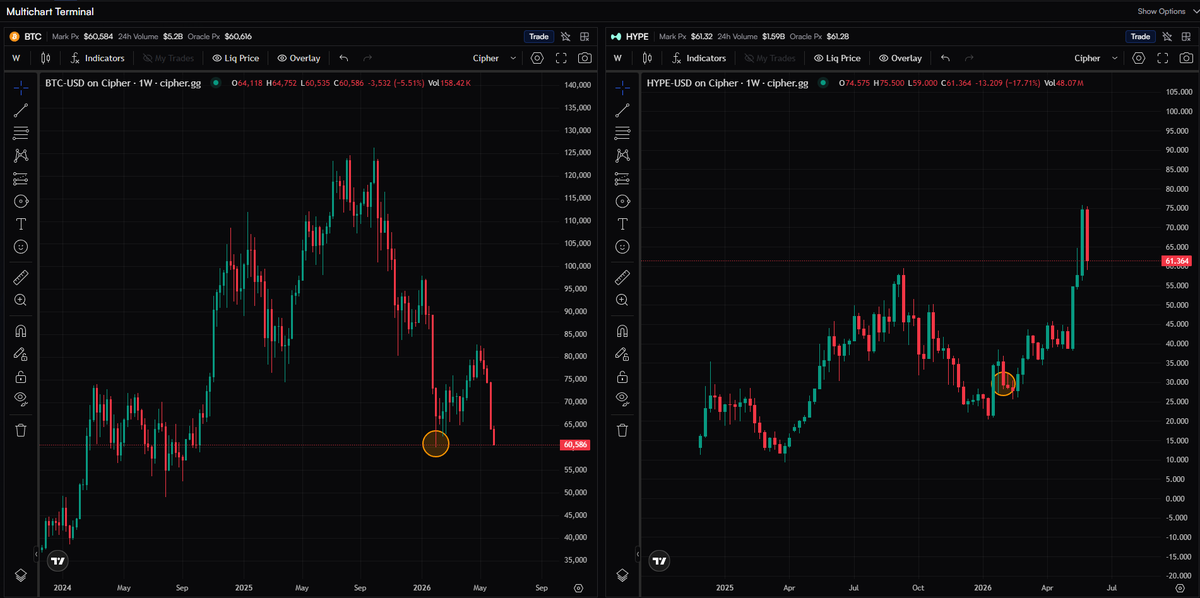Viewport: 1200px width, 598px height.
Task: Open BTC symbol selector
Action: click(27, 36)
